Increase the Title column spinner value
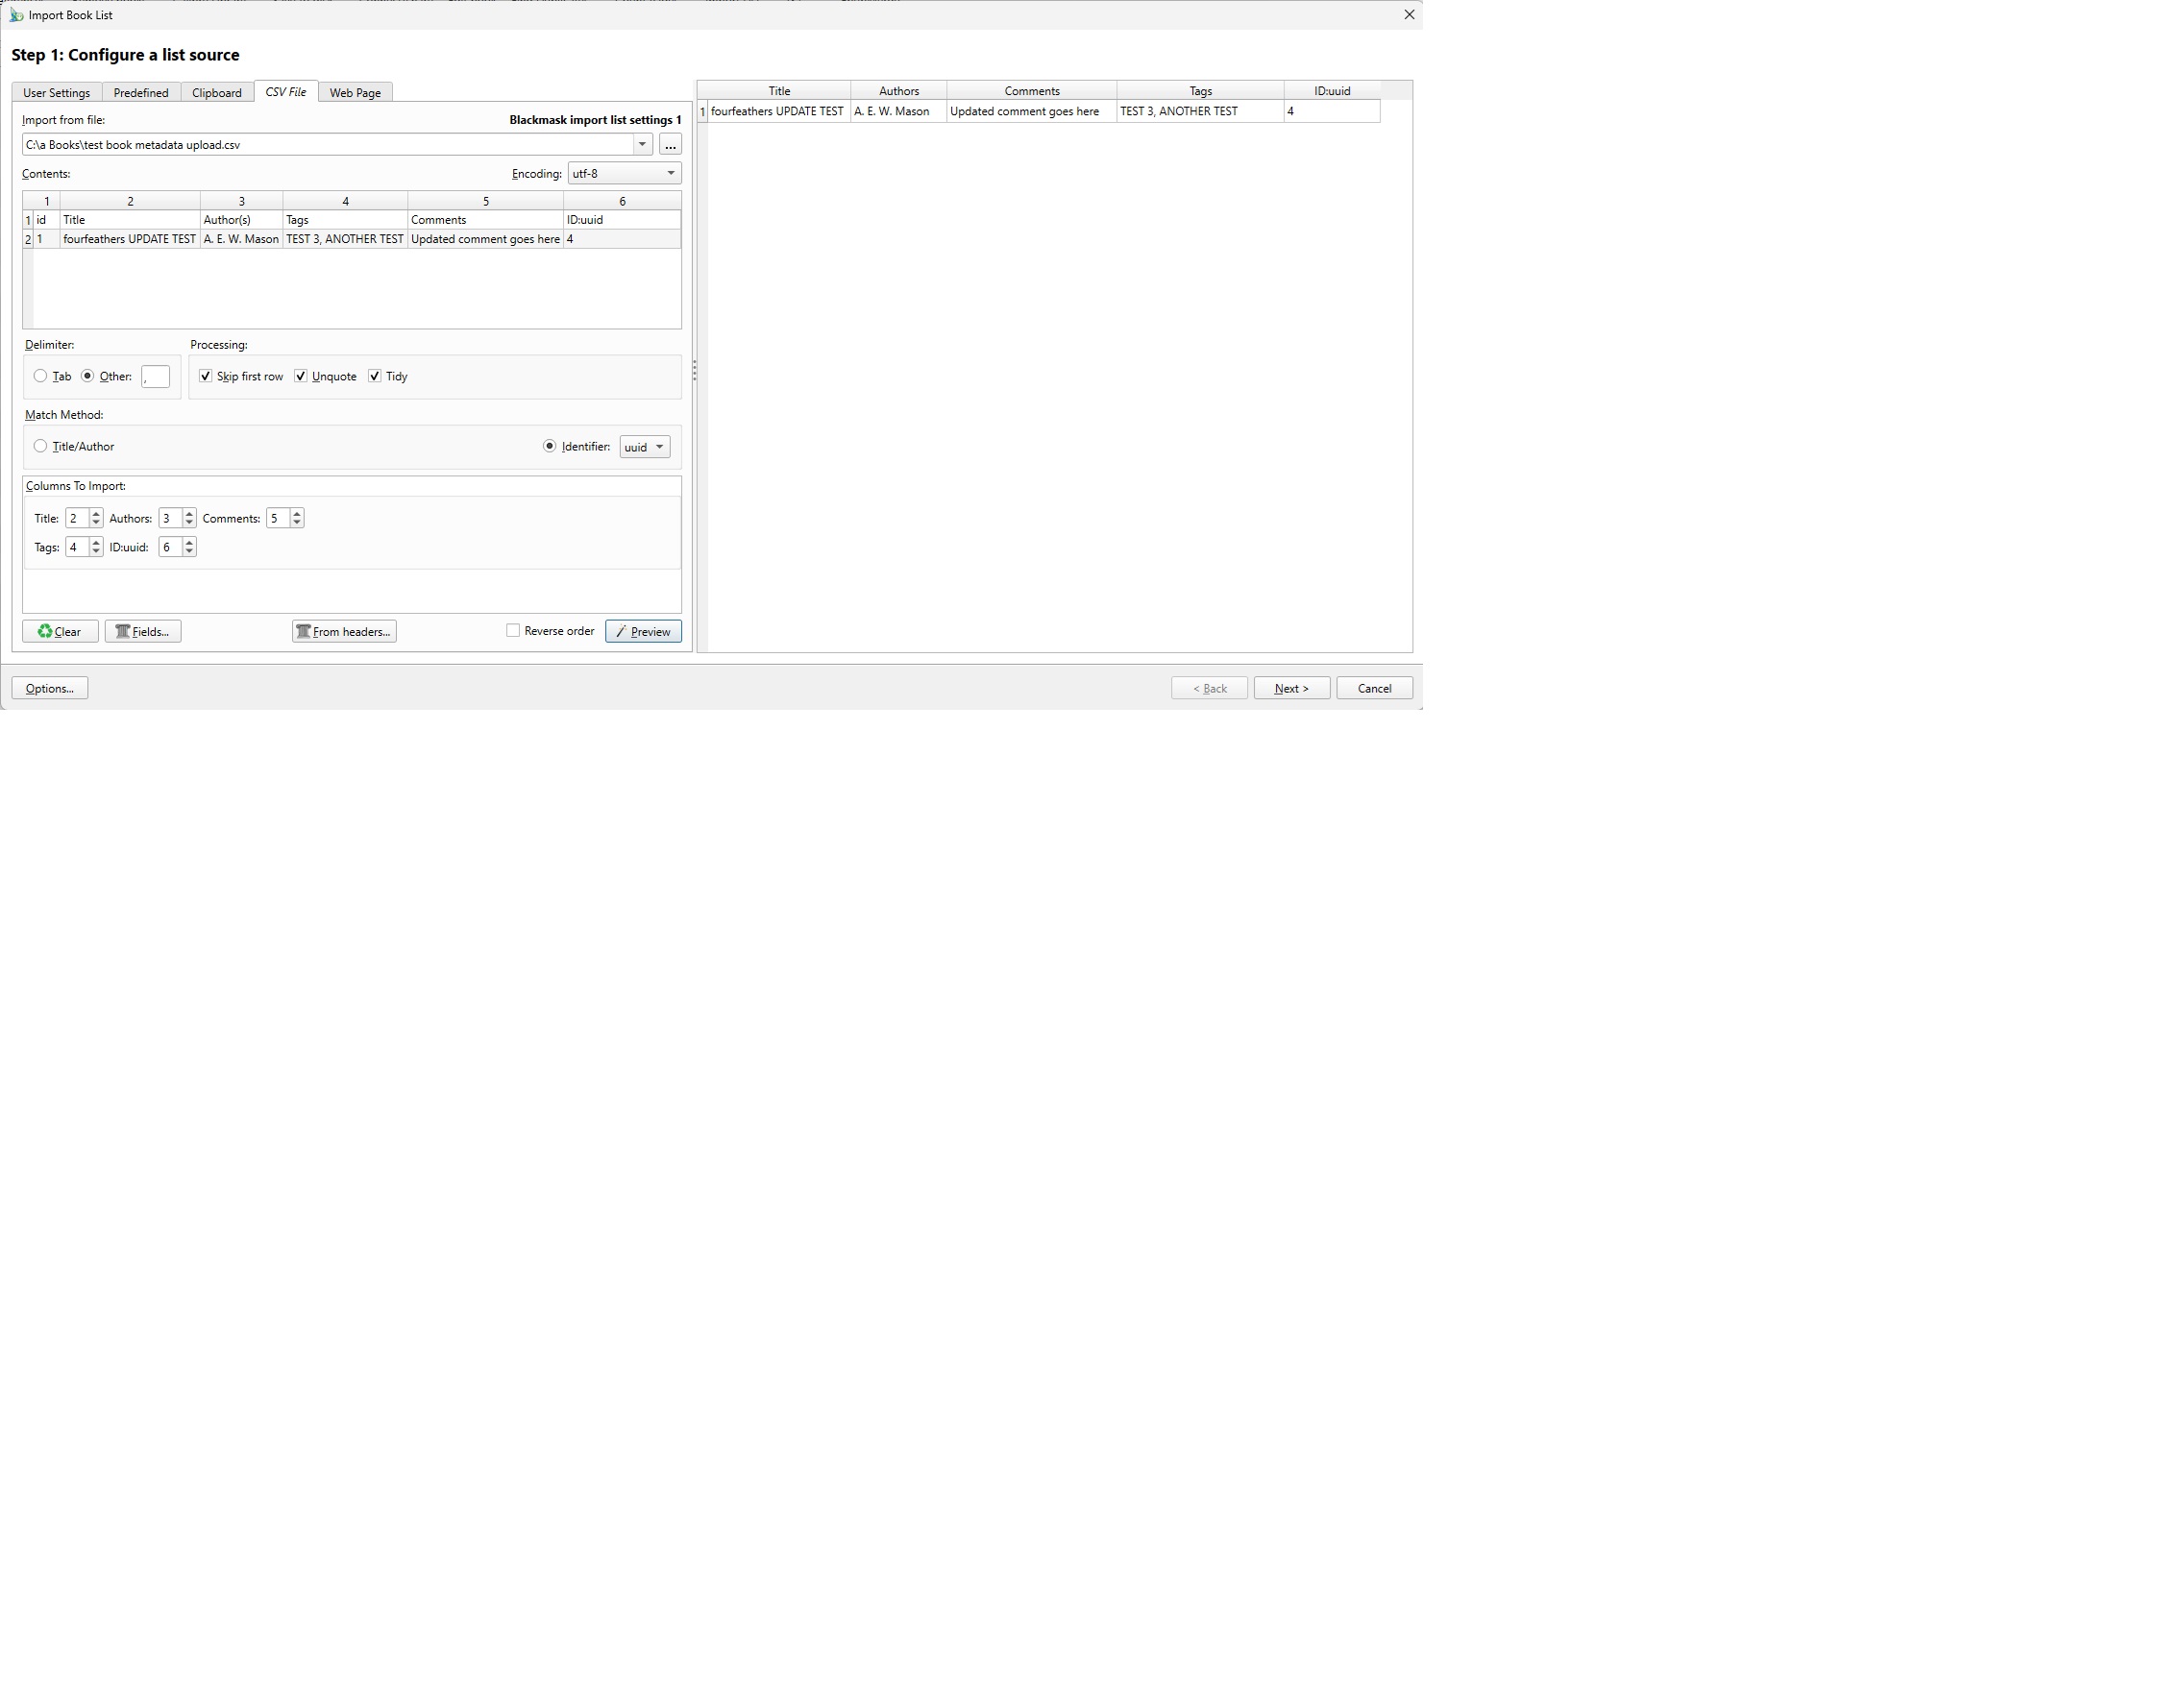 coord(96,513)
